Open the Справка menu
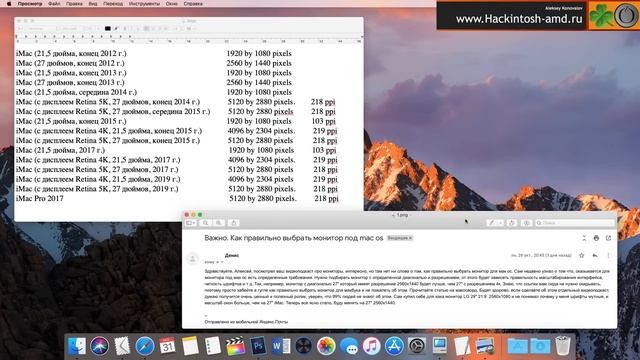Screen dimensions: 640x360 tap(193, 4)
